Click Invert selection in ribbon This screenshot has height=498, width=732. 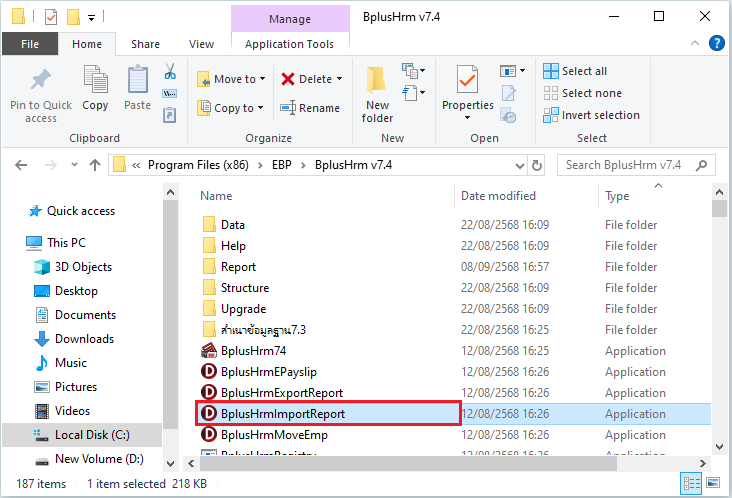pyautogui.click(x=590, y=115)
